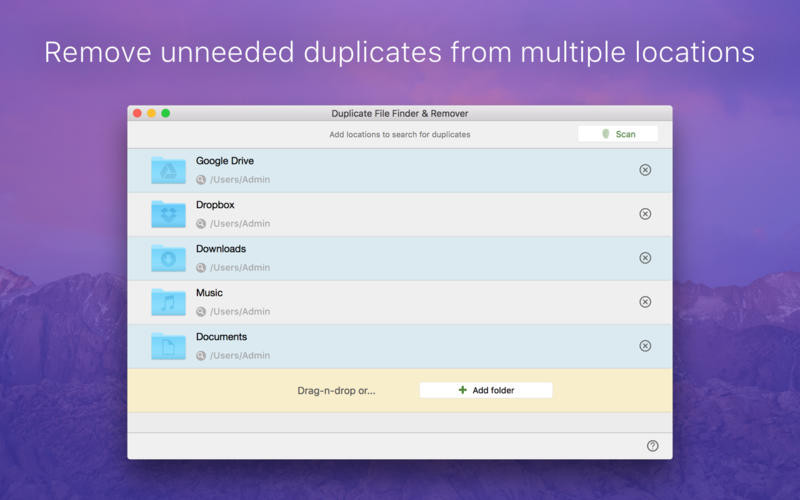Select the Music folder icon
Screen dimensions: 800x500
[x=168, y=302]
